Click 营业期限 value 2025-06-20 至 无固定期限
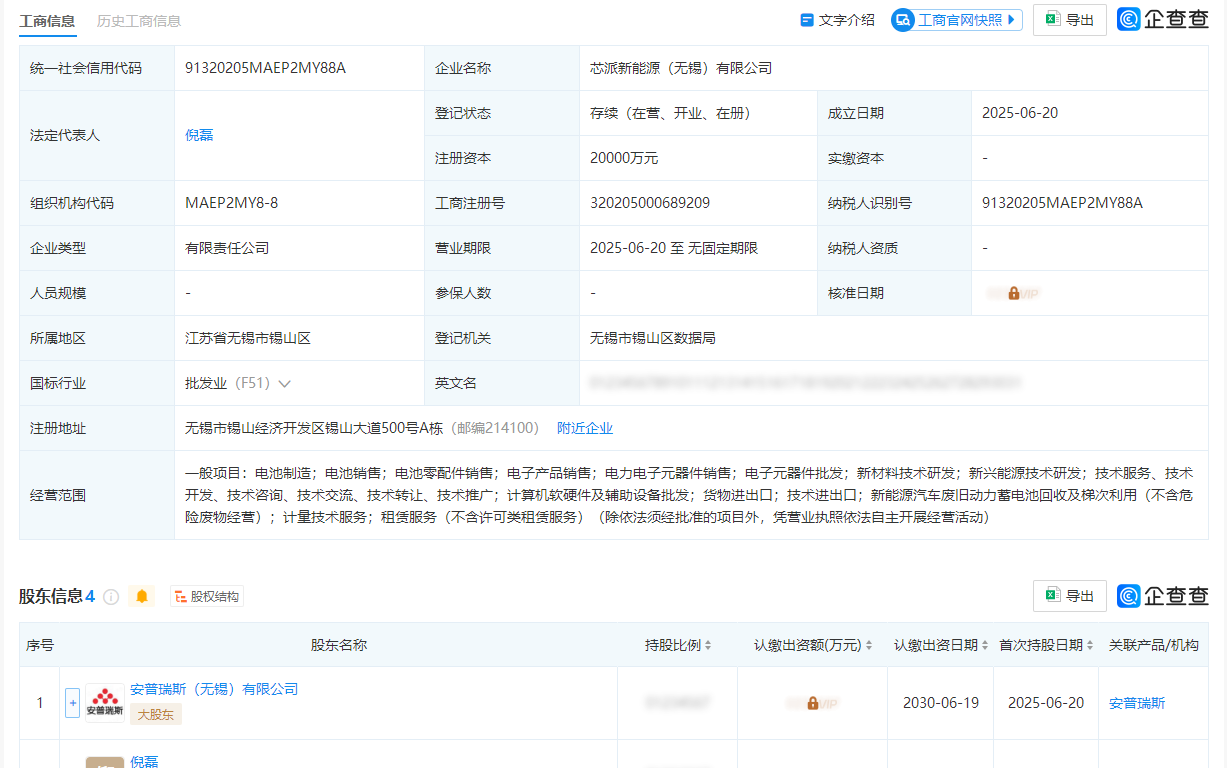This screenshot has width=1227, height=768. coord(674,248)
